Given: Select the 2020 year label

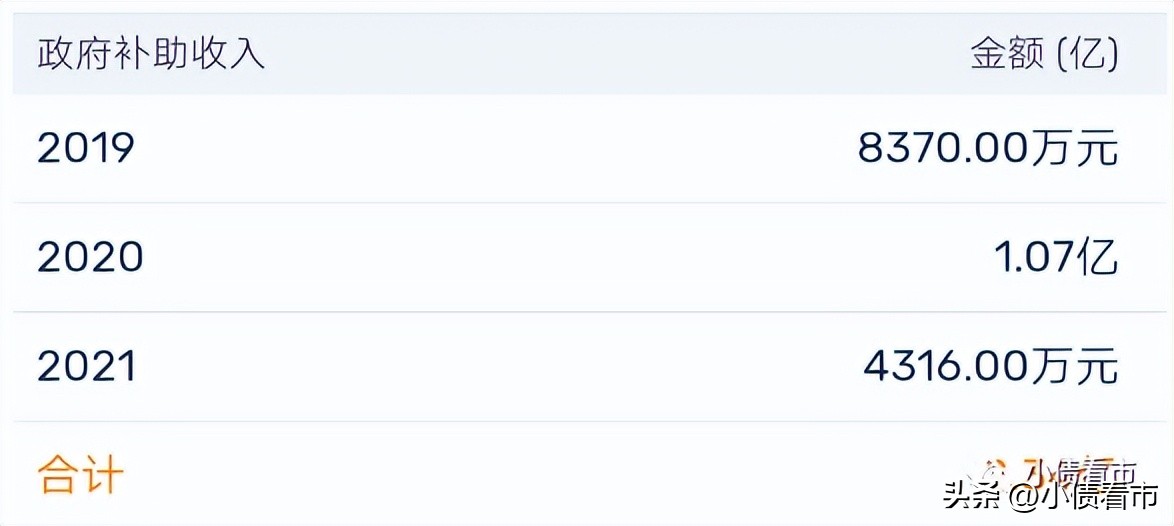Looking at the screenshot, I should tap(90, 258).
